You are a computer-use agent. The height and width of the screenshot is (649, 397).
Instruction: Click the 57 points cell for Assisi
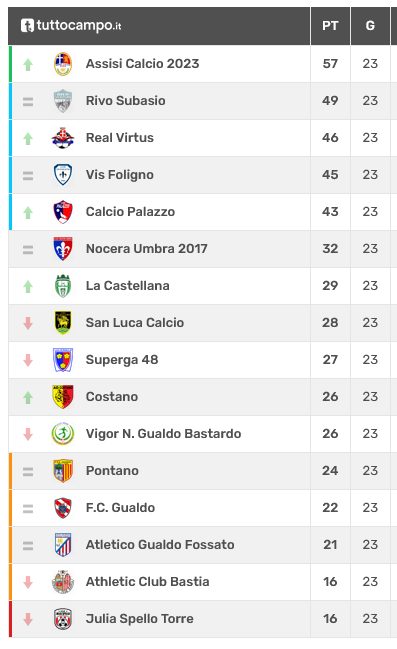coord(330,64)
